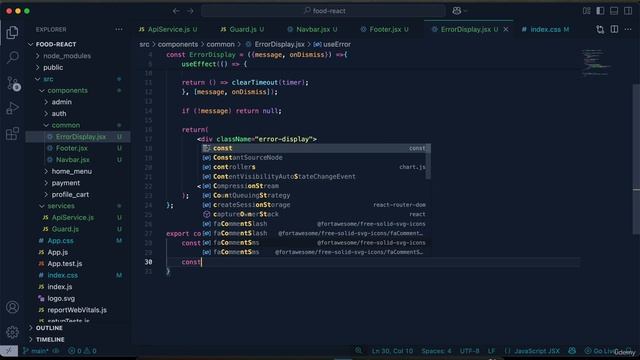This screenshot has height=360, width=640.
Task: Click the common breadcrumb segment
Action: click(220, 44)
